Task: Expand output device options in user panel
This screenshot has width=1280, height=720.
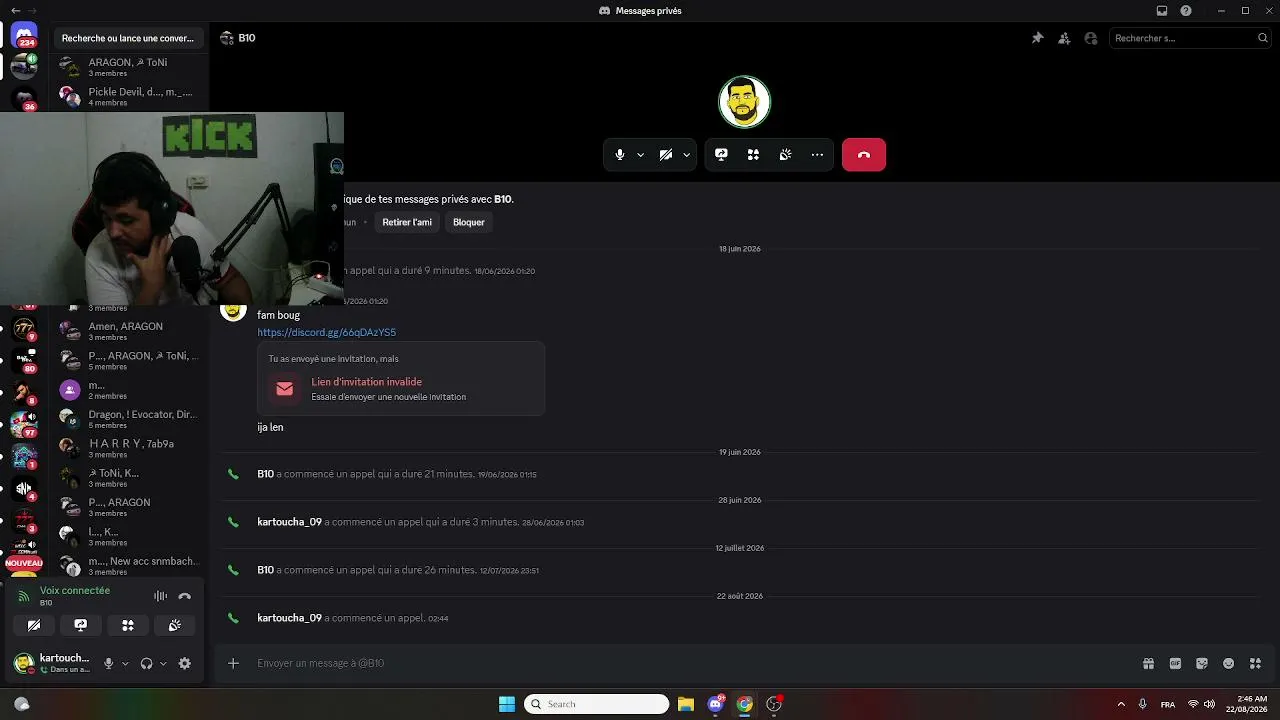Action: [x=163, y=663]
